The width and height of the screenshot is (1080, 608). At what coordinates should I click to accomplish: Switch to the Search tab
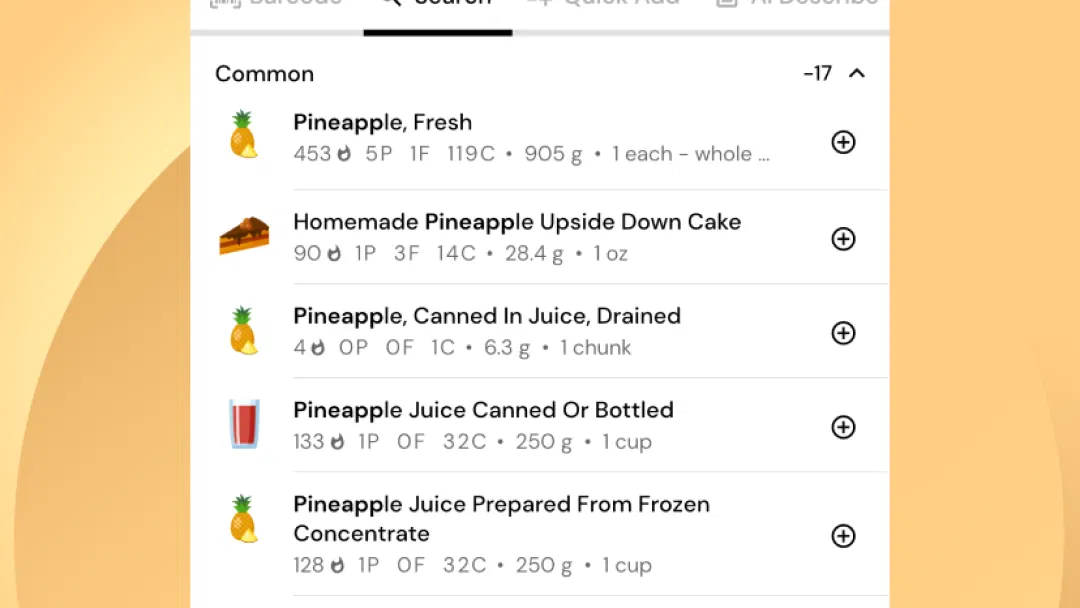[x=438, y=7]
